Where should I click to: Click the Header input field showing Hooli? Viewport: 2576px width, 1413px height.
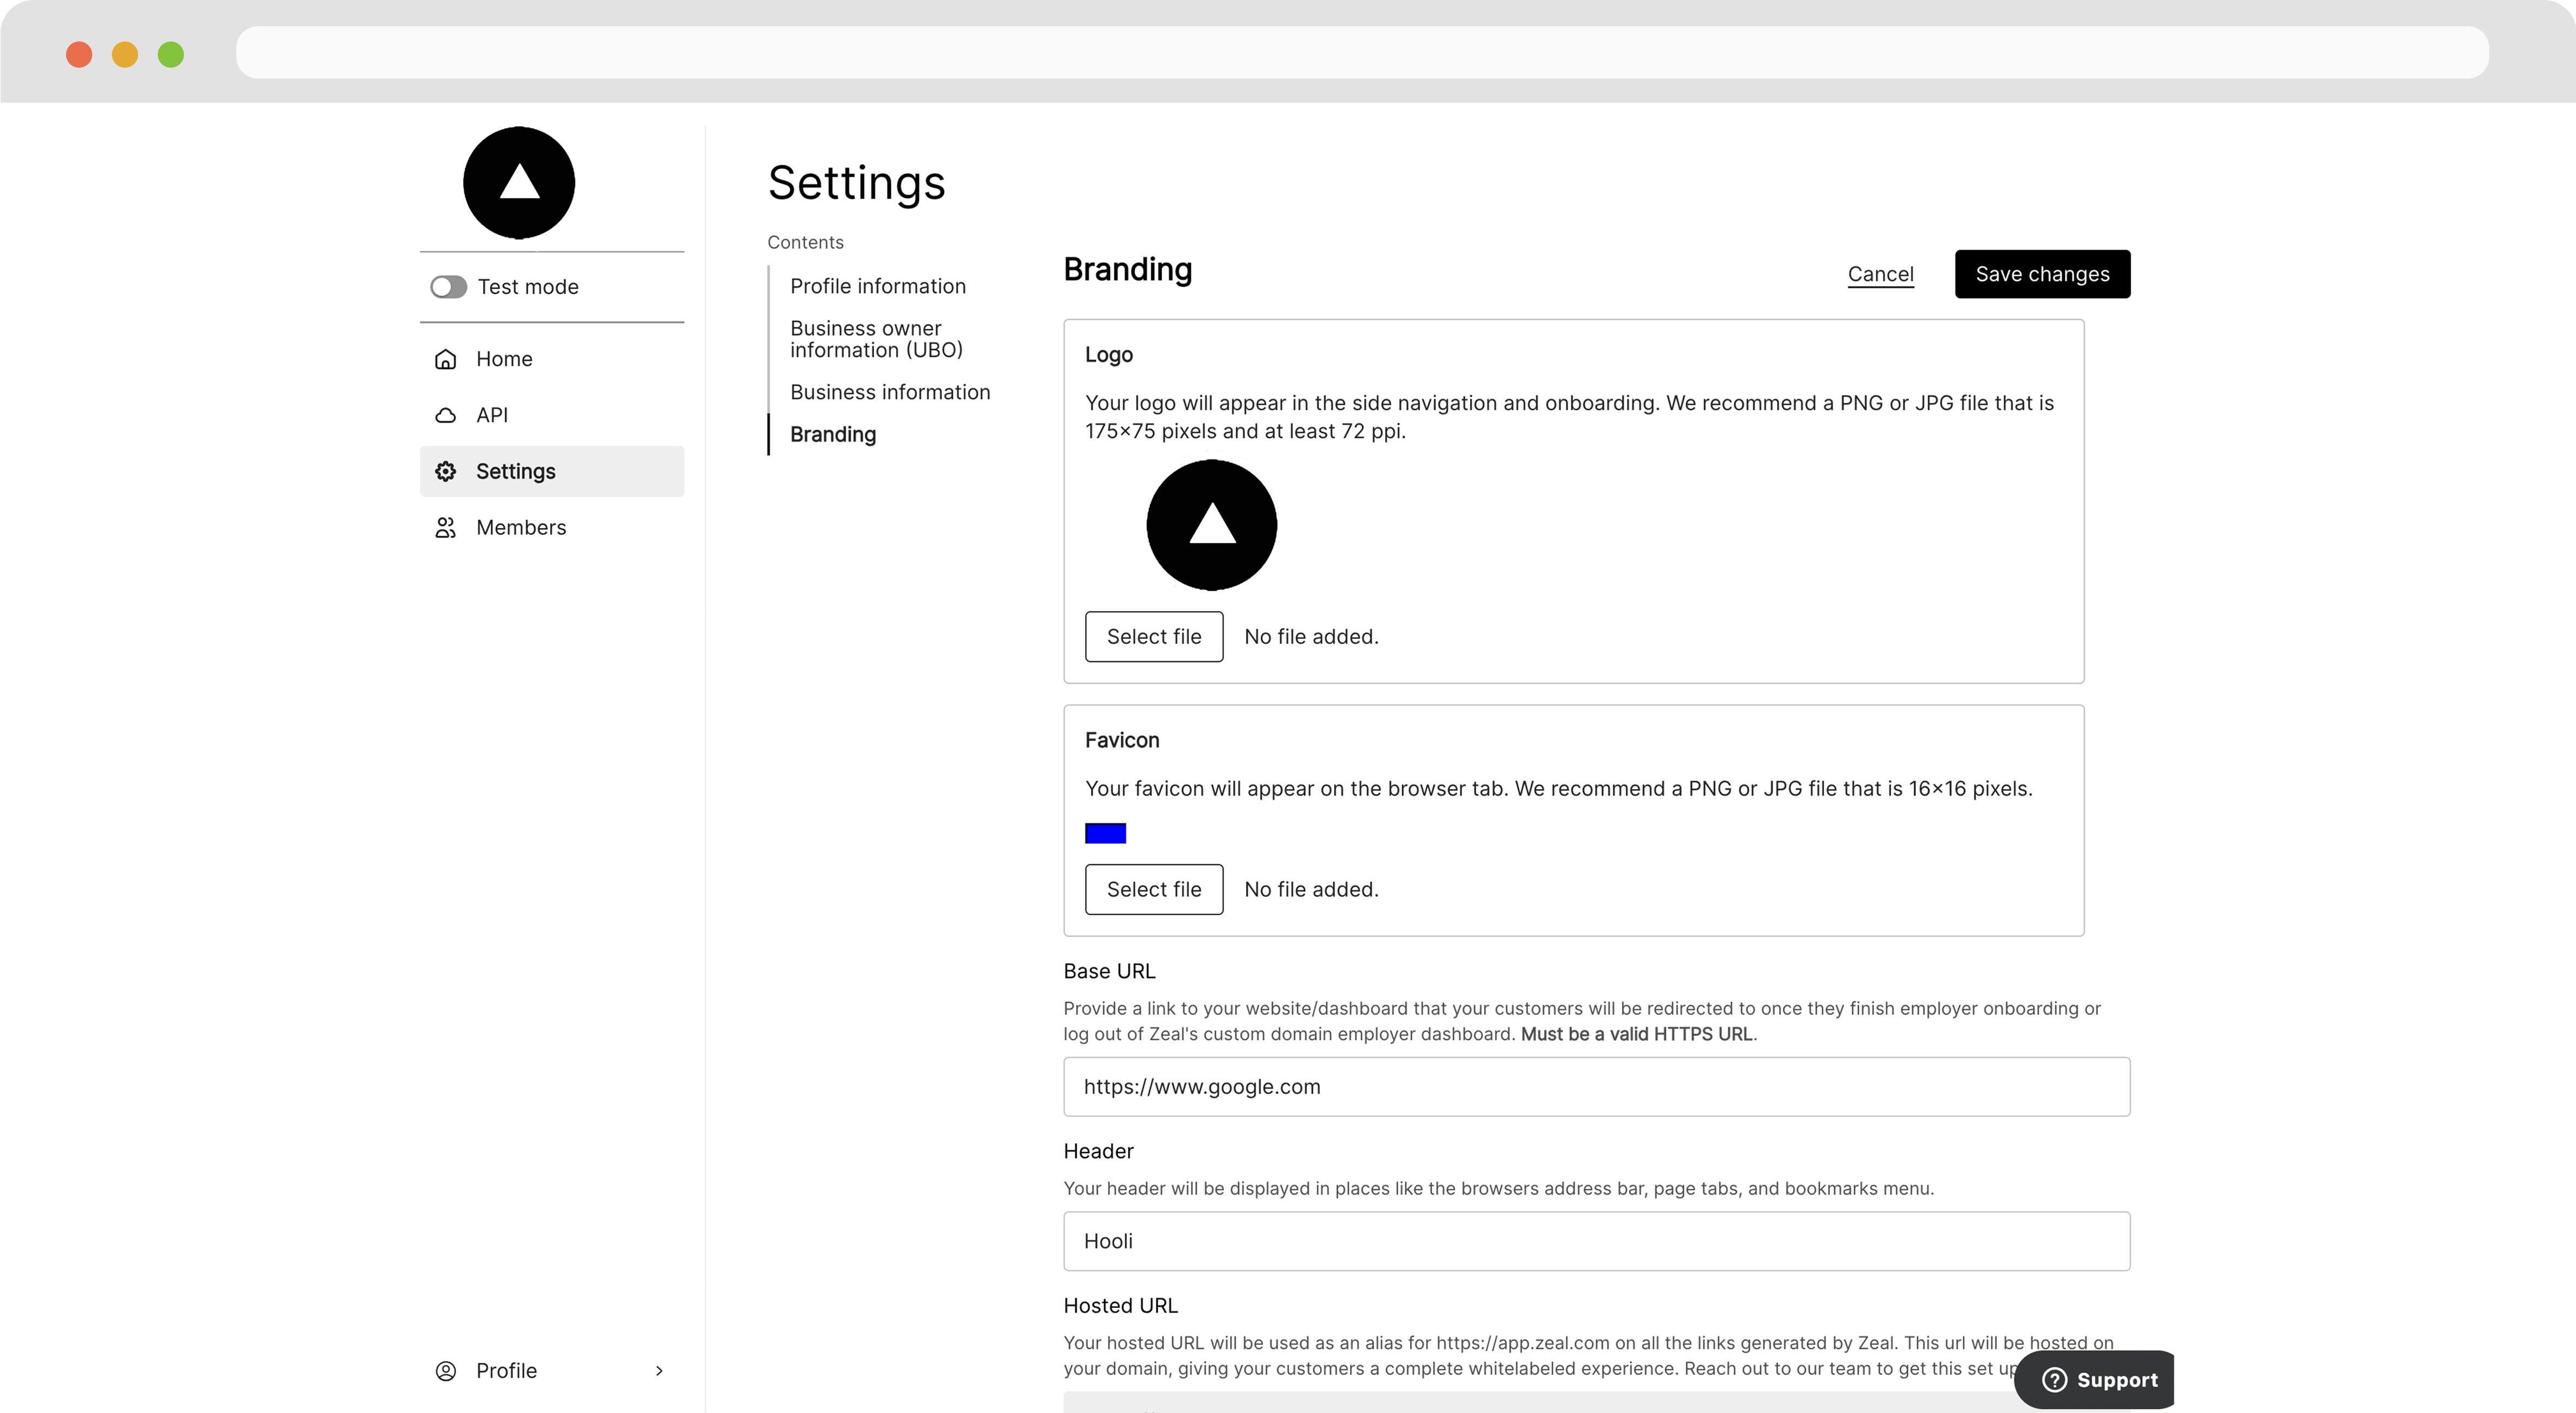1597,1241
